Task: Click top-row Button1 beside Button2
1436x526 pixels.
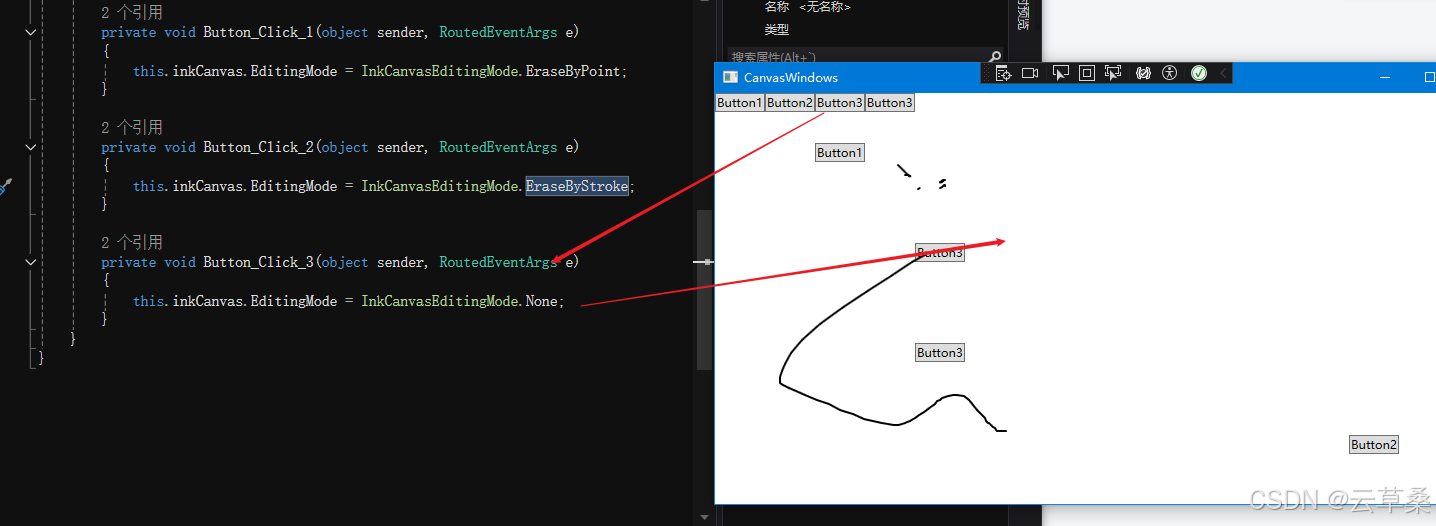Action: click(x=740, y=103)
